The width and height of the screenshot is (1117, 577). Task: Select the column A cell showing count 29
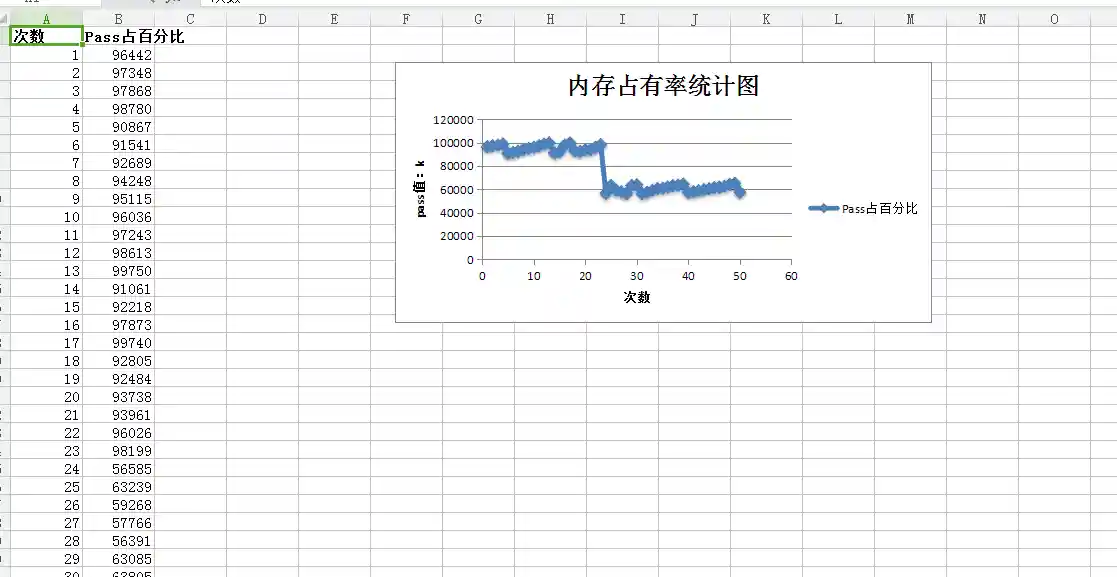(x=46, y=558)
